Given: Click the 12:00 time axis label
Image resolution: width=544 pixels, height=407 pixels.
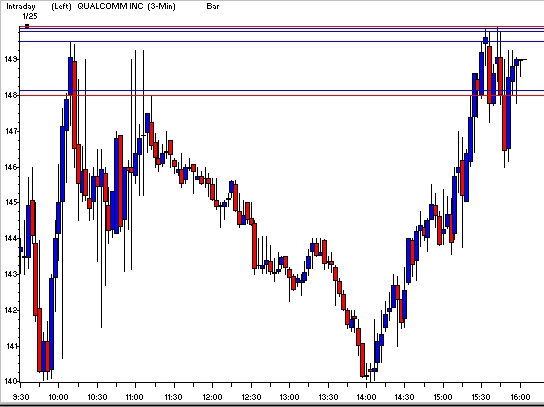Looking at the screenshot, I should click(212, 397).
